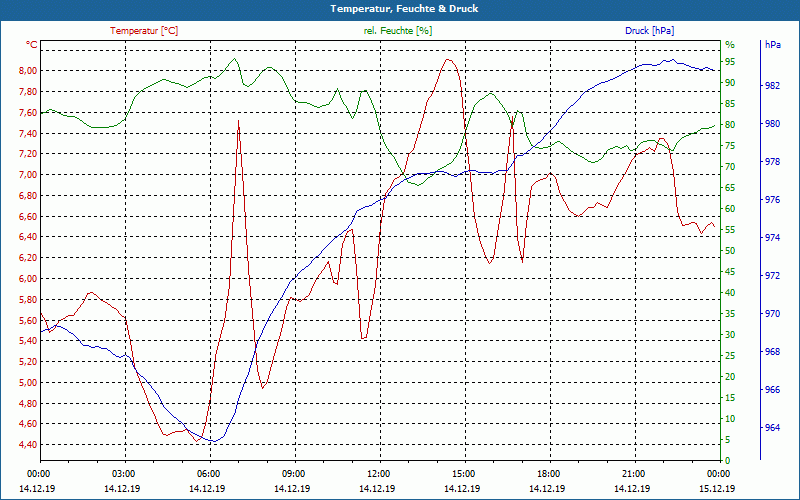Image resolution: width=800 pixels, height=500 pixels.
Task: Click the 12:00 time axis label
Action: [x=378, y=473]
